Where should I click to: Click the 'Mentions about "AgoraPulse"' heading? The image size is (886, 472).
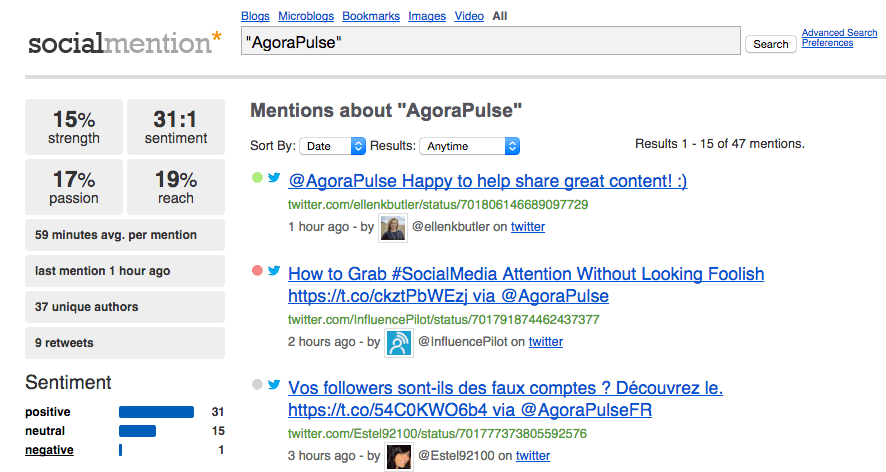tap(386, 111)
